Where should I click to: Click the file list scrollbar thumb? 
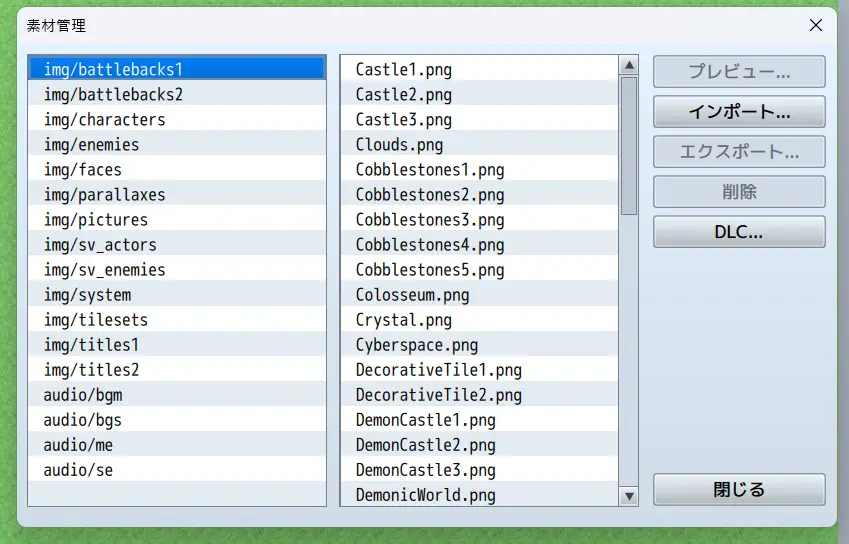[x=629, y=145]
